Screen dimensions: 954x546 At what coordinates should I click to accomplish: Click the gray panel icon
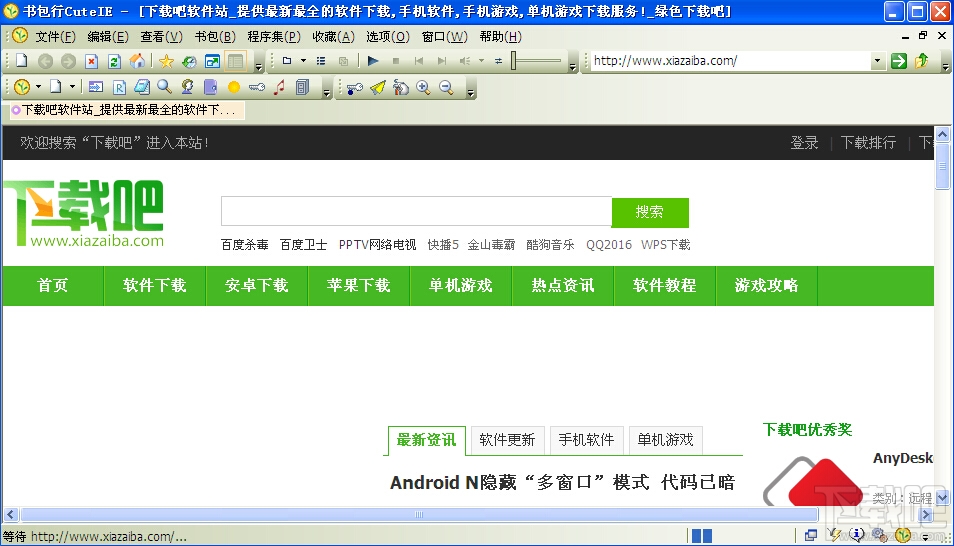pos(302,87)
